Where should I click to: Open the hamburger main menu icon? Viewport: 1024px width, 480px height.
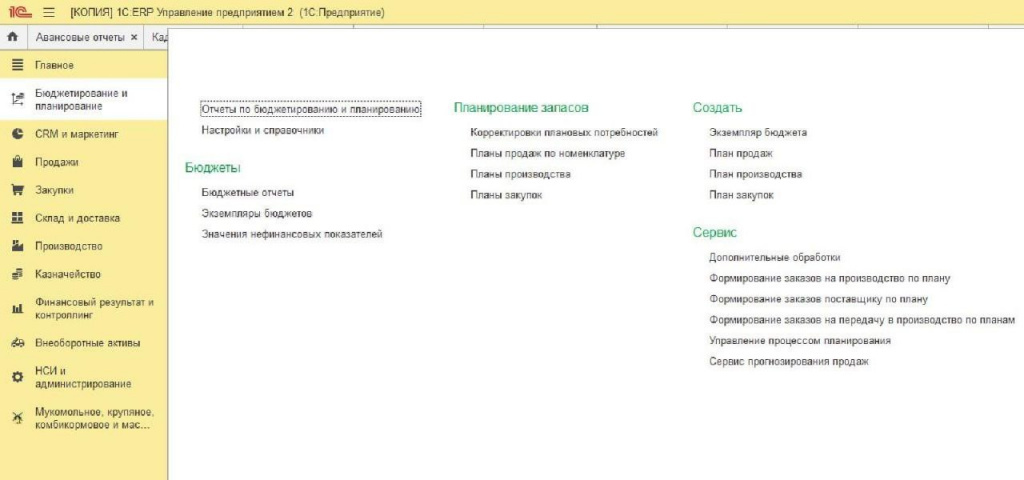(x=48, y=12)
